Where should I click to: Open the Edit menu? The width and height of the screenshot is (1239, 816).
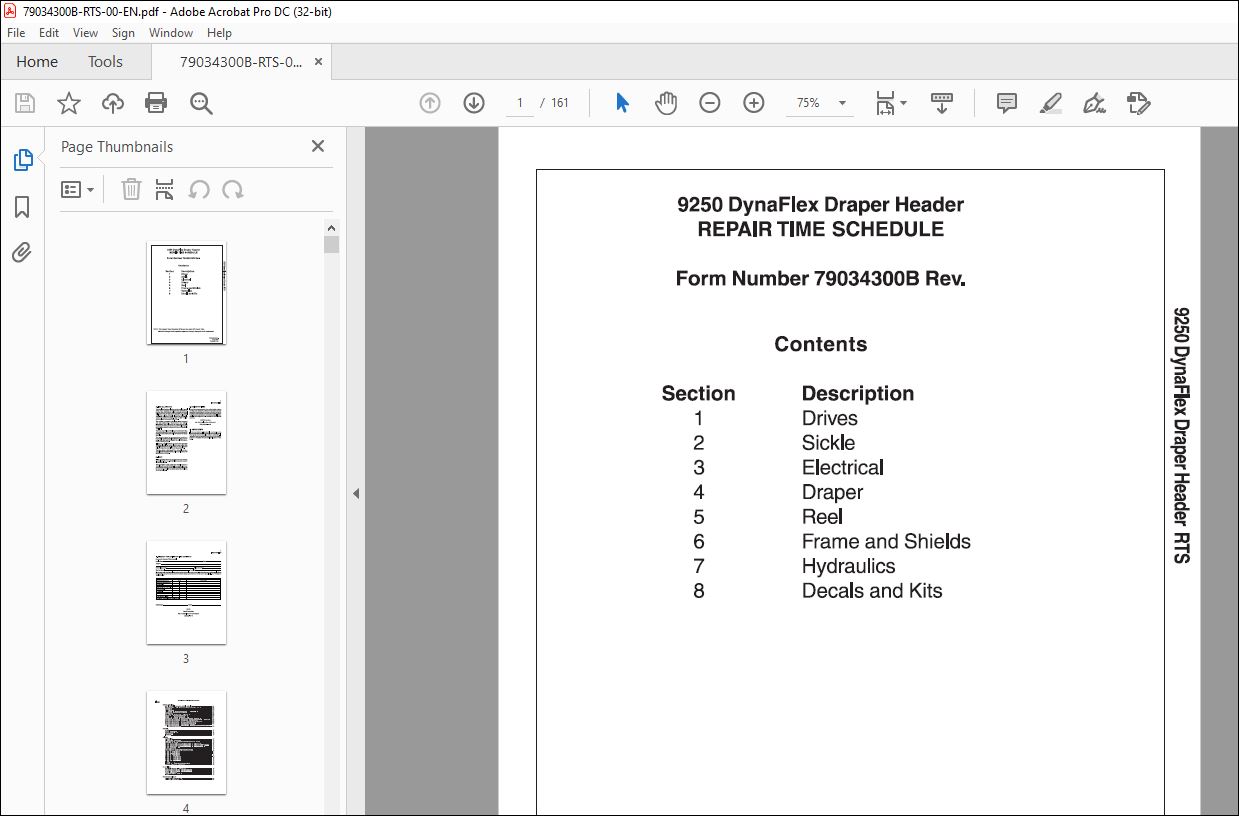pyautogui.click(x=49, y=33)
